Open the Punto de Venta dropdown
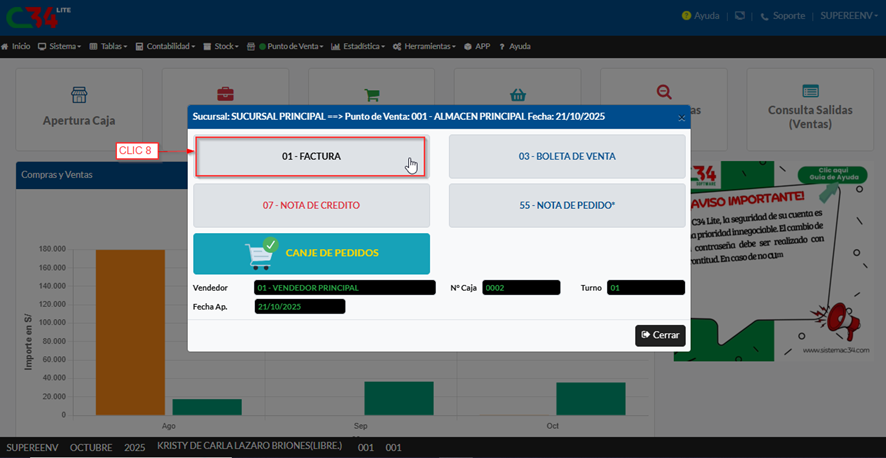 point(291,47)
